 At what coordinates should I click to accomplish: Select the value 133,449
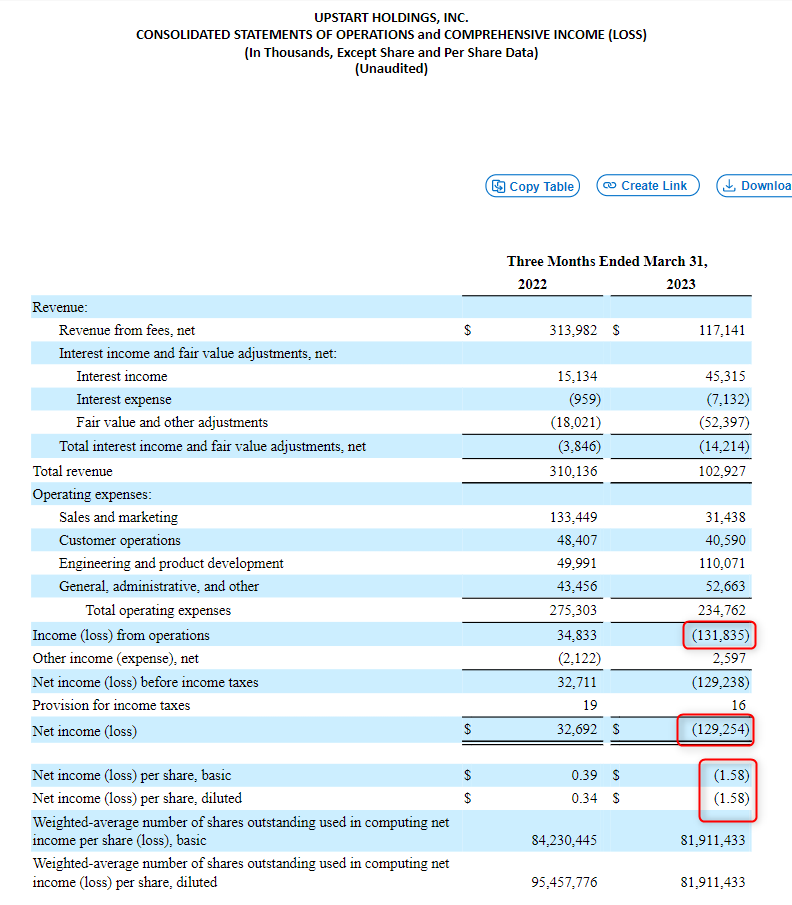573,517
